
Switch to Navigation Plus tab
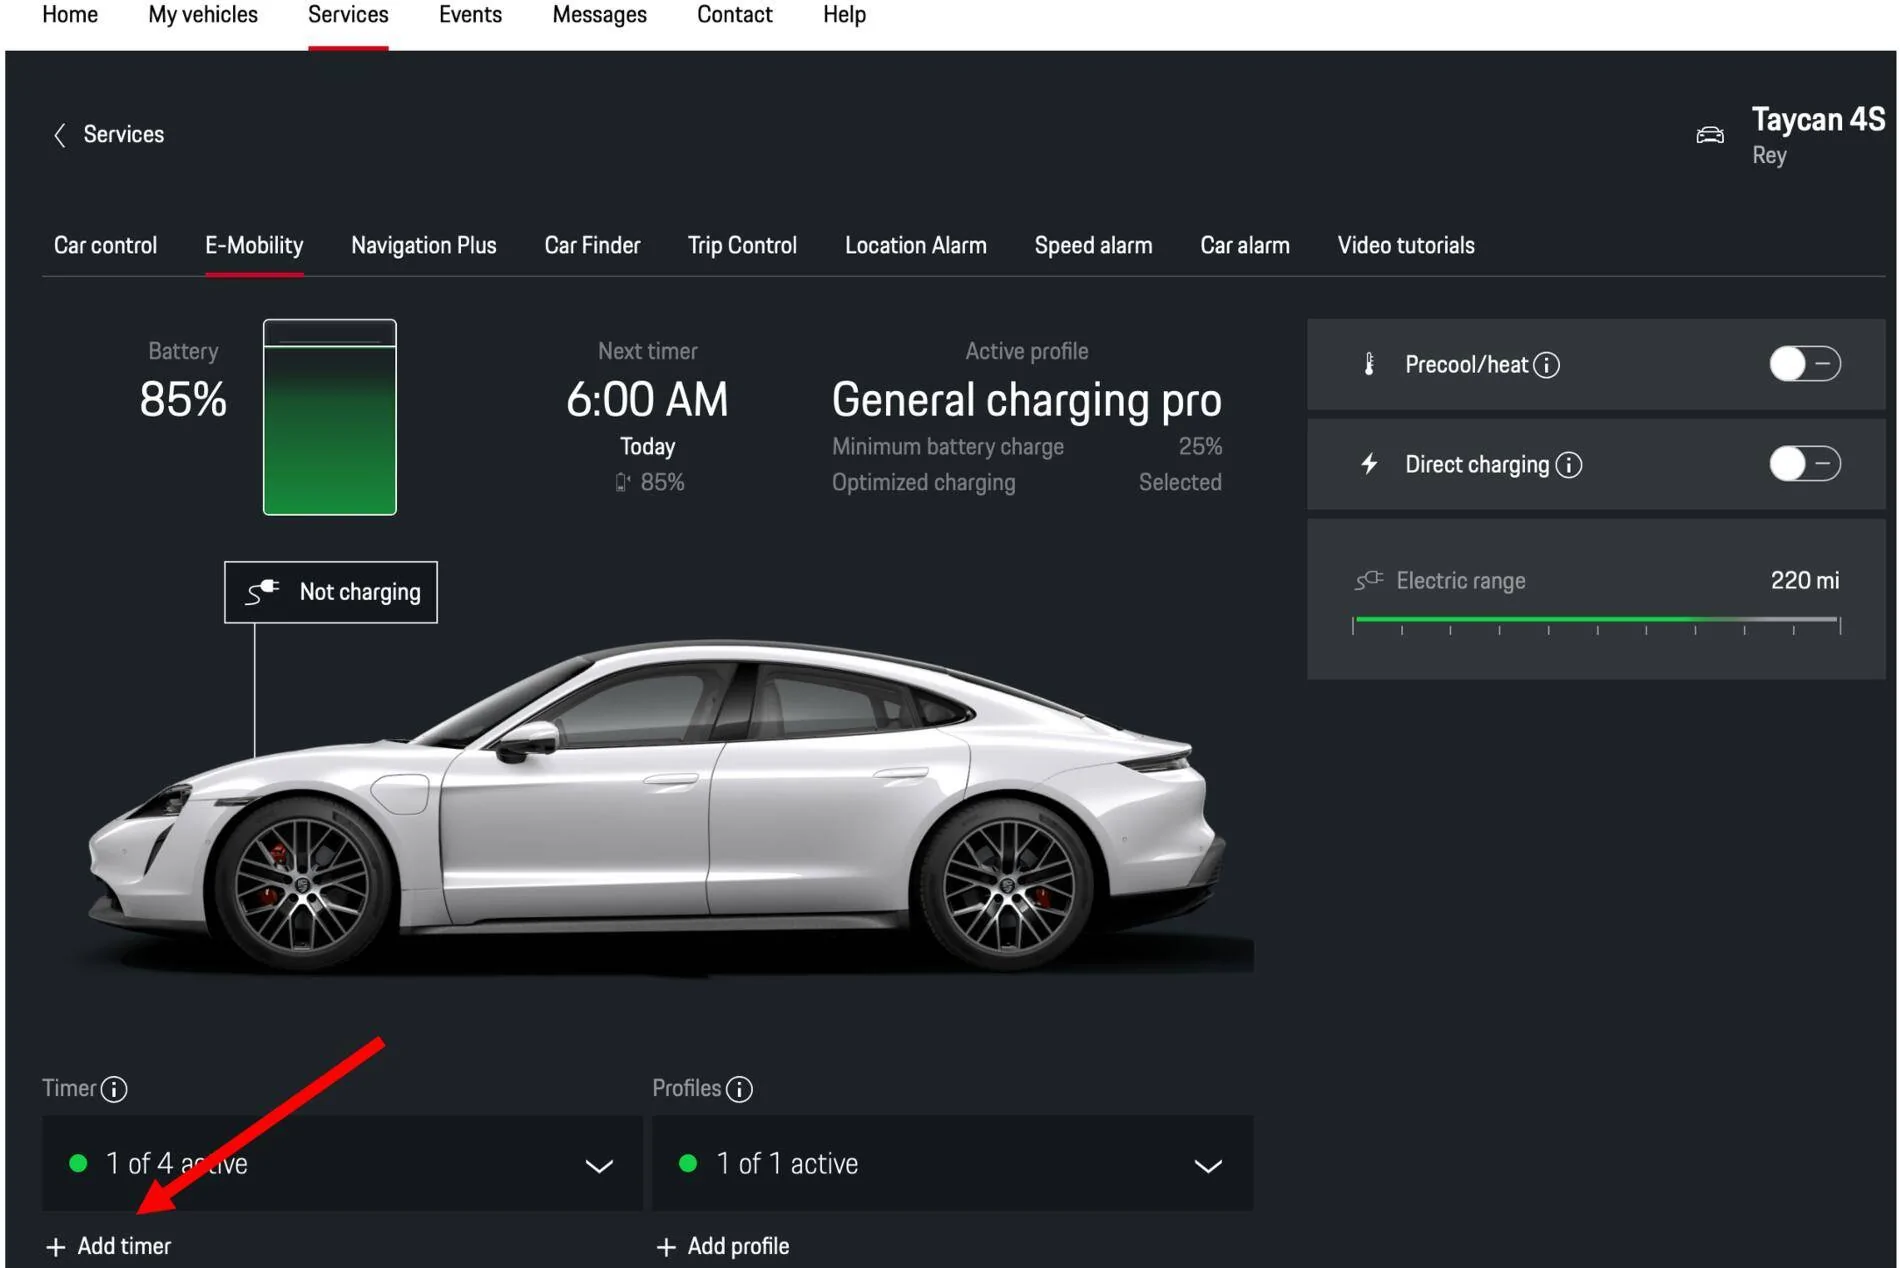424,246
